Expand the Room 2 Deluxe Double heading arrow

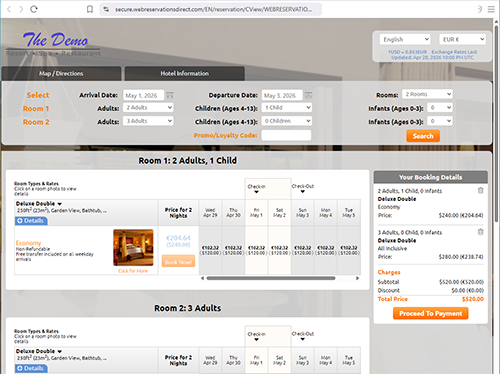tap(60, 352)
